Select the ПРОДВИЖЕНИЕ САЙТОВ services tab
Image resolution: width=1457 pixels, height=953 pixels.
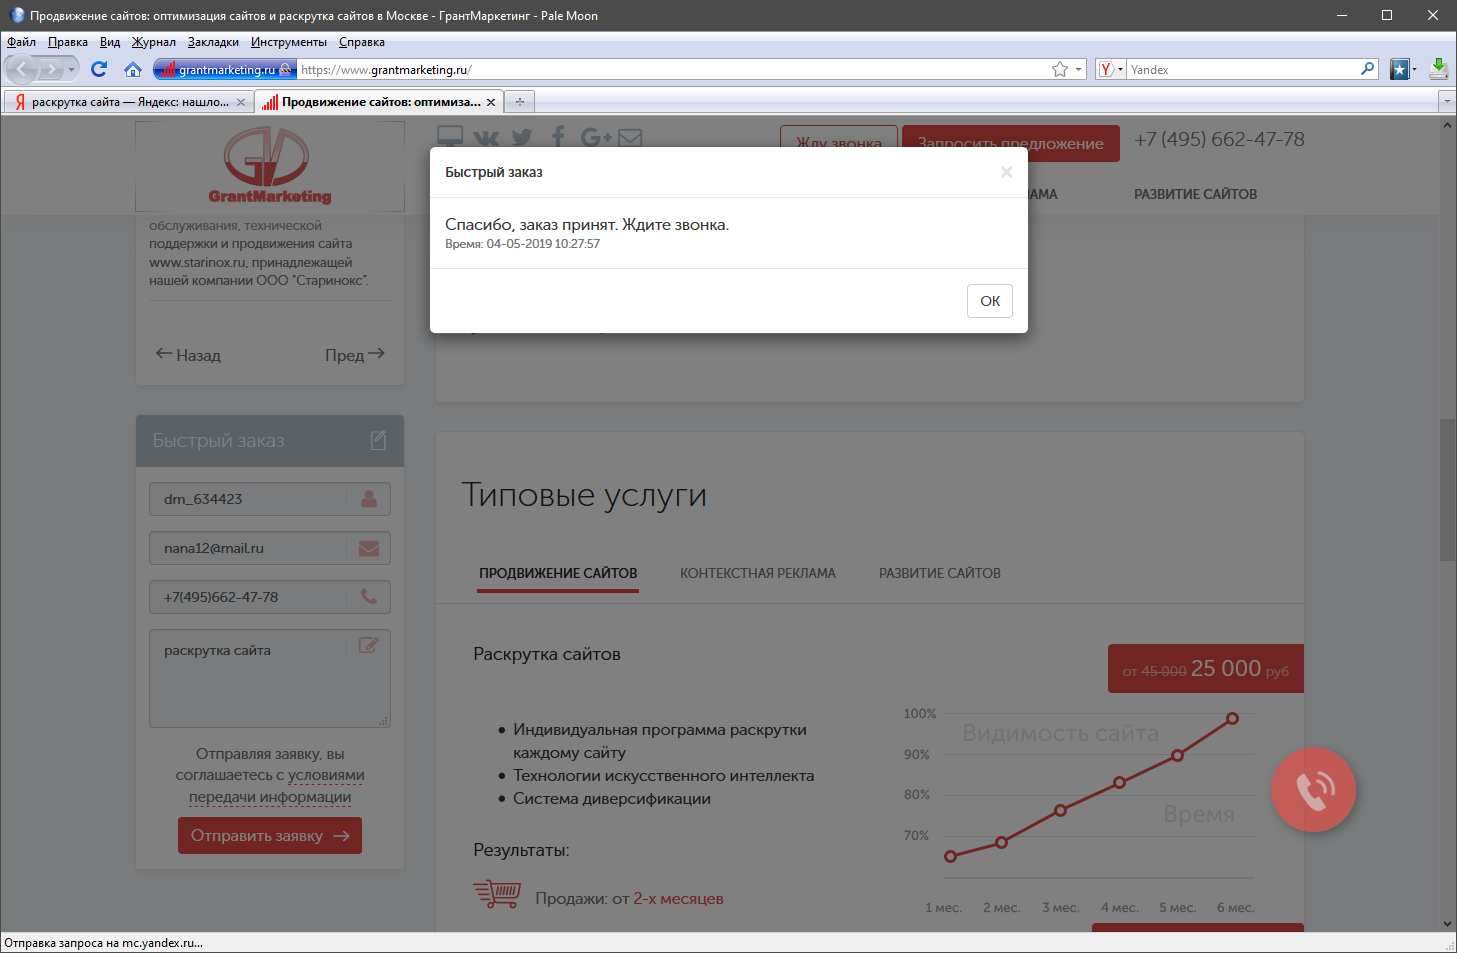coord(558,573)
